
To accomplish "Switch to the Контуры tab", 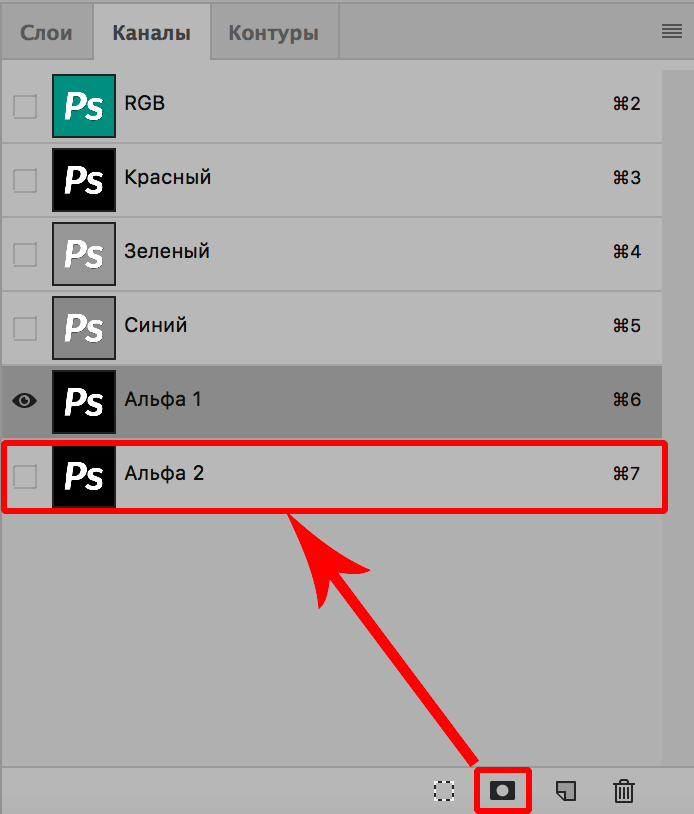I will coord(273,30).
